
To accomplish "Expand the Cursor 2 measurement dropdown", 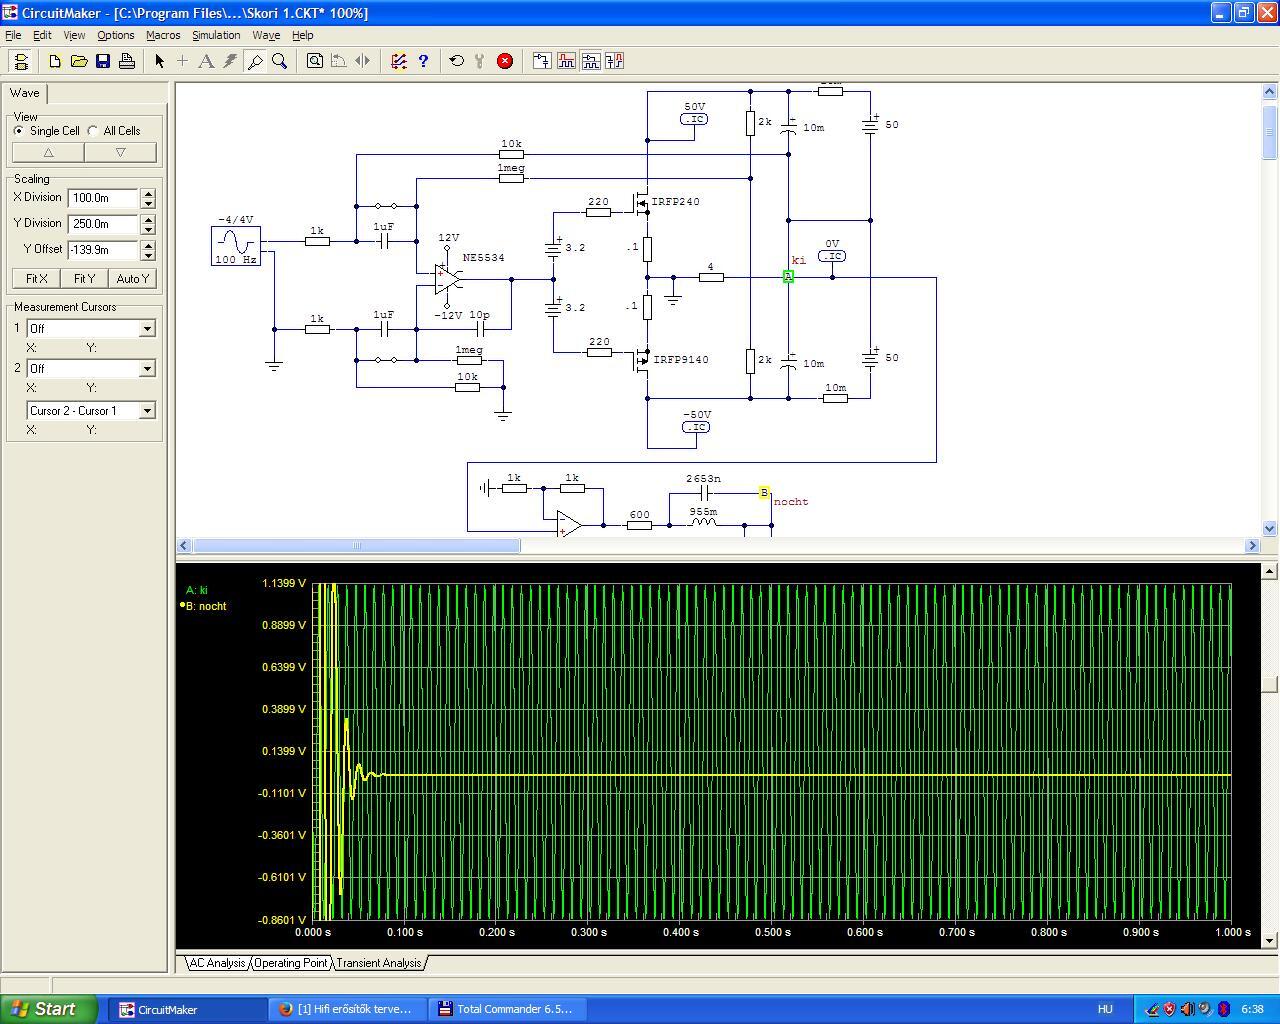I will pyautogui.click(x=147, y=369).
